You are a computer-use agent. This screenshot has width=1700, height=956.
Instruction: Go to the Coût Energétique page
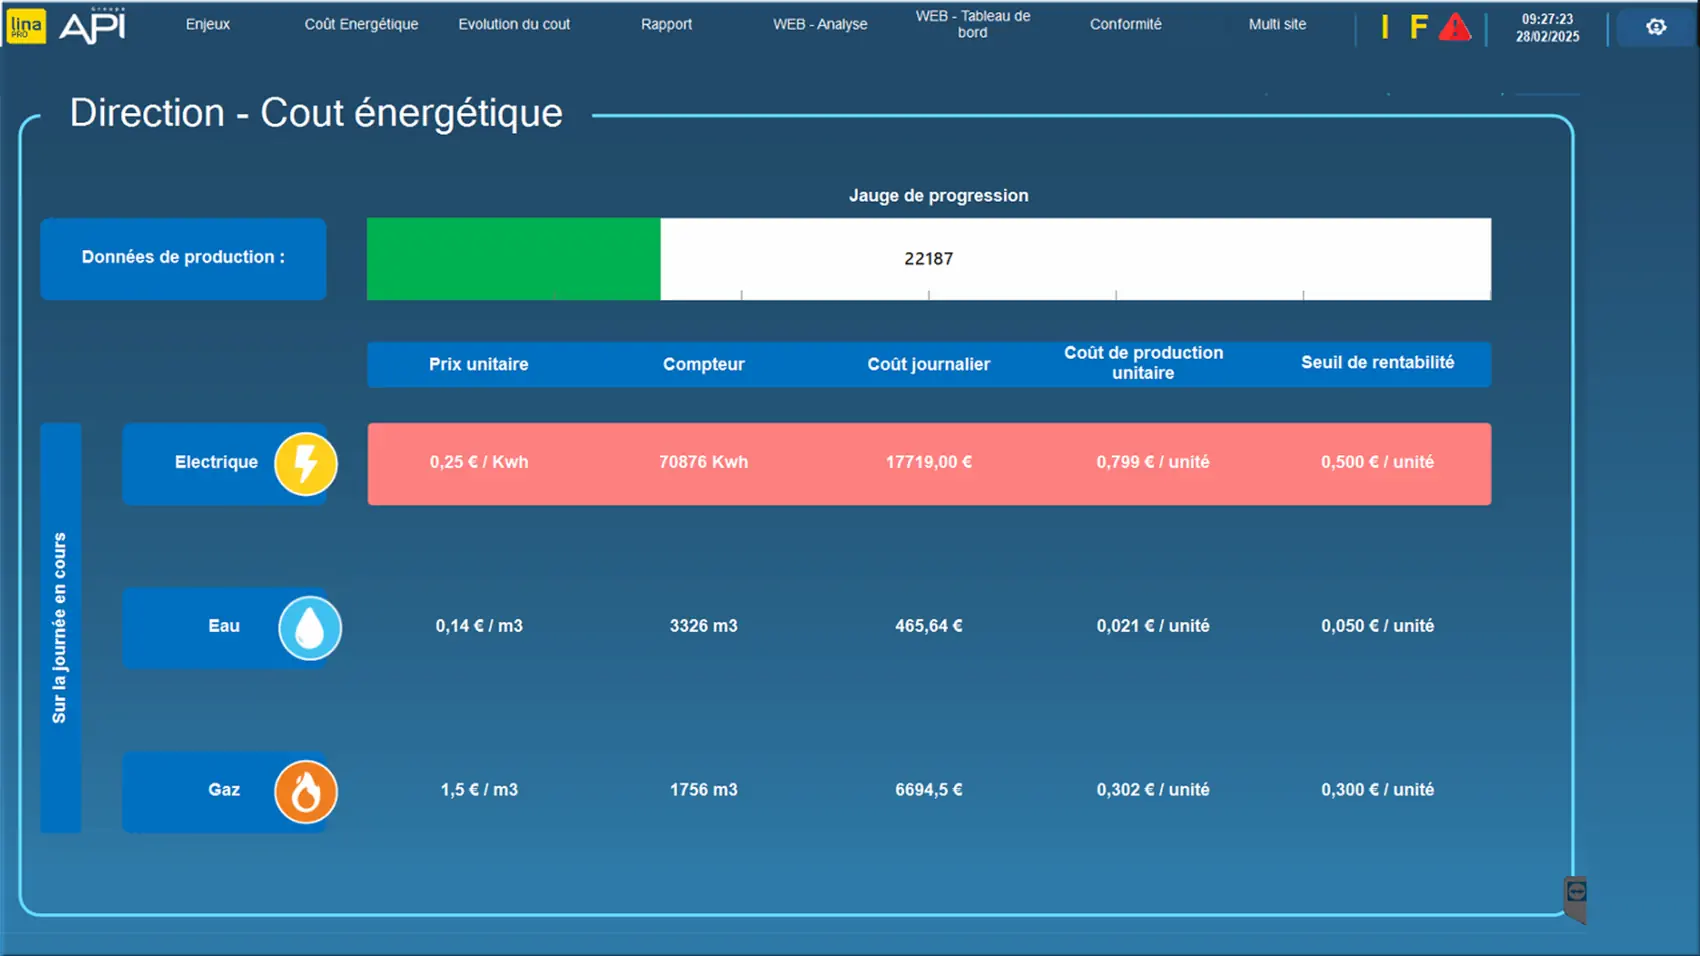[361, 24]
